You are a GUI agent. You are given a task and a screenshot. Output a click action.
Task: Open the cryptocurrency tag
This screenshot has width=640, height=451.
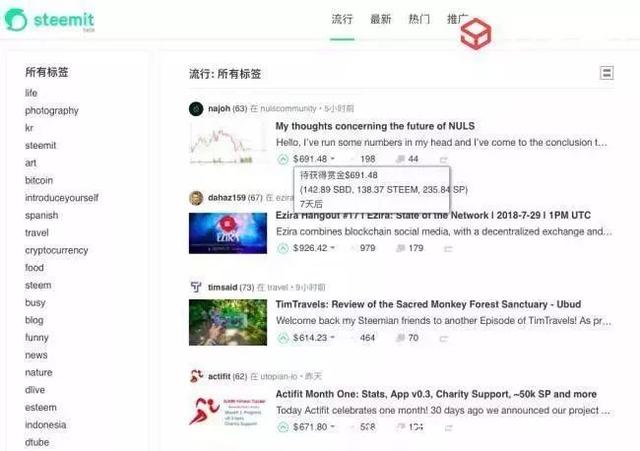click(x=56, y=251)
